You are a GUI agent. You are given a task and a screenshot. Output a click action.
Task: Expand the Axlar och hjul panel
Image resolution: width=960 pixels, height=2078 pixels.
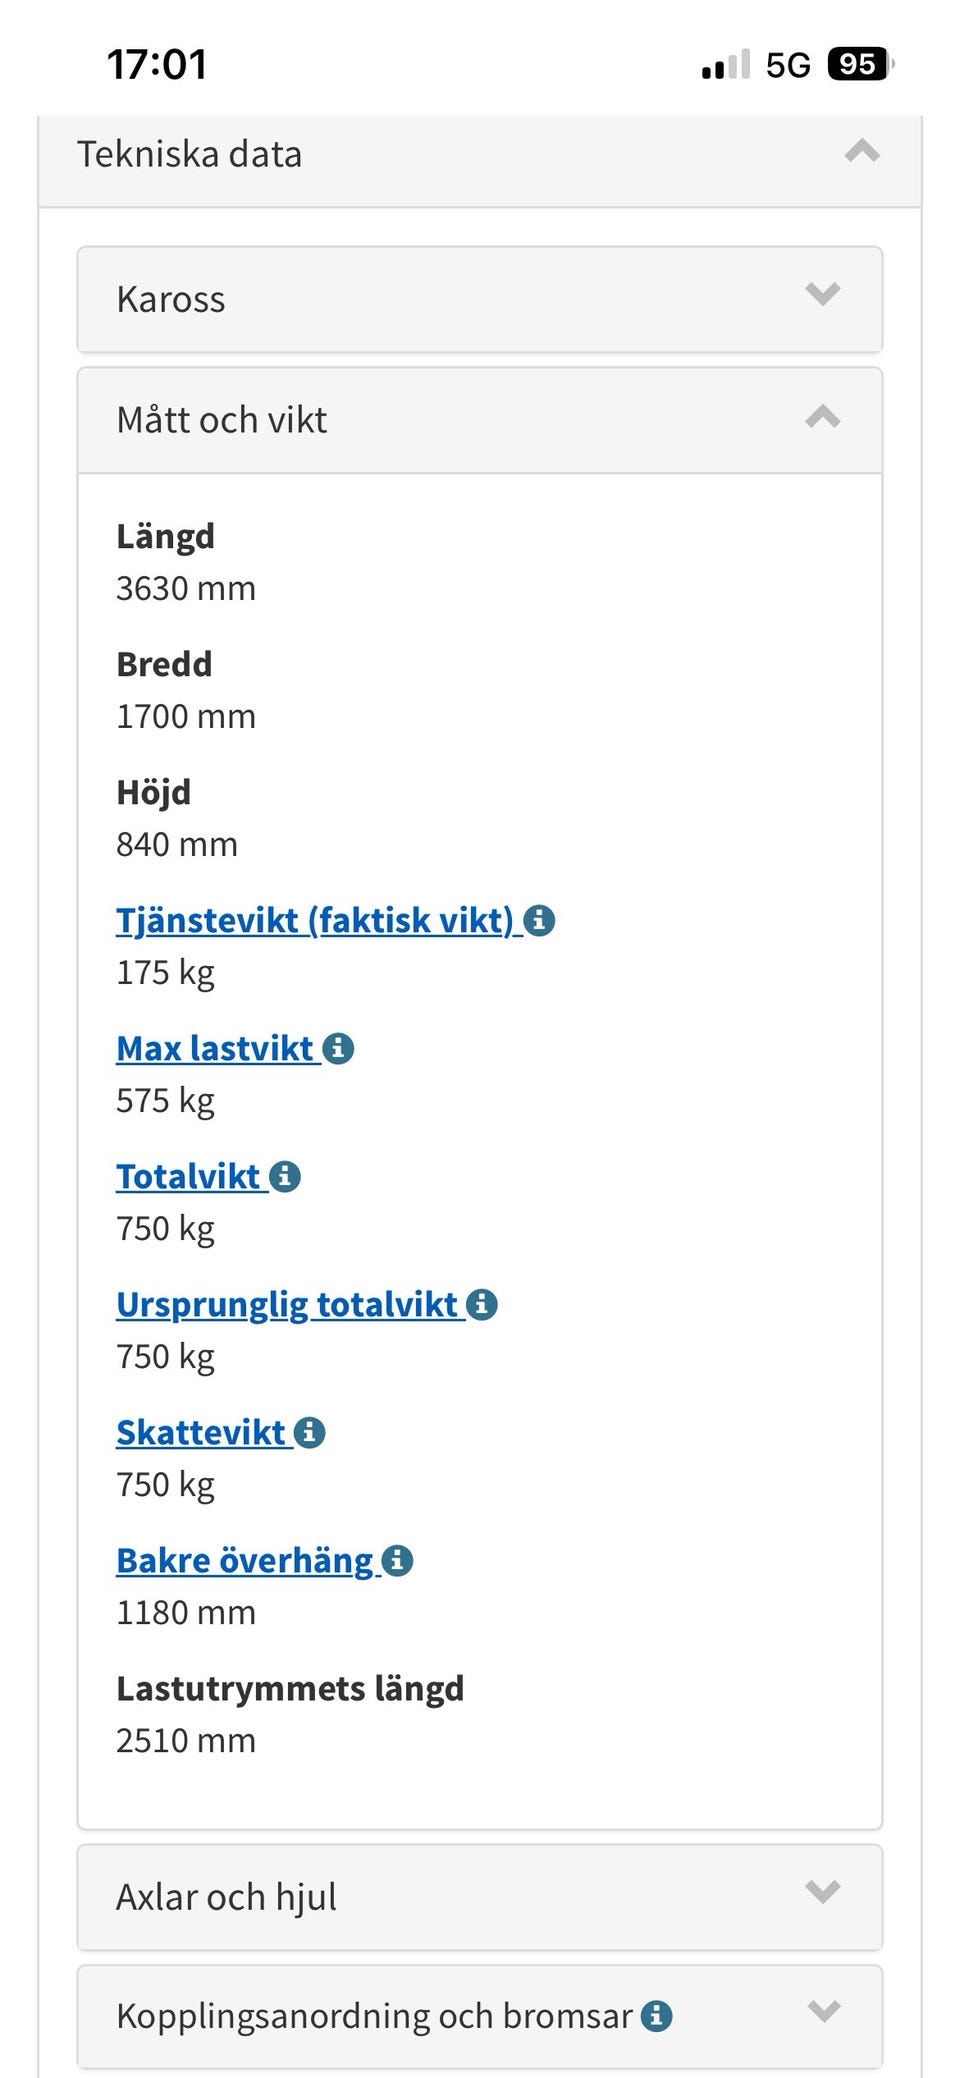click(822, 1892)
